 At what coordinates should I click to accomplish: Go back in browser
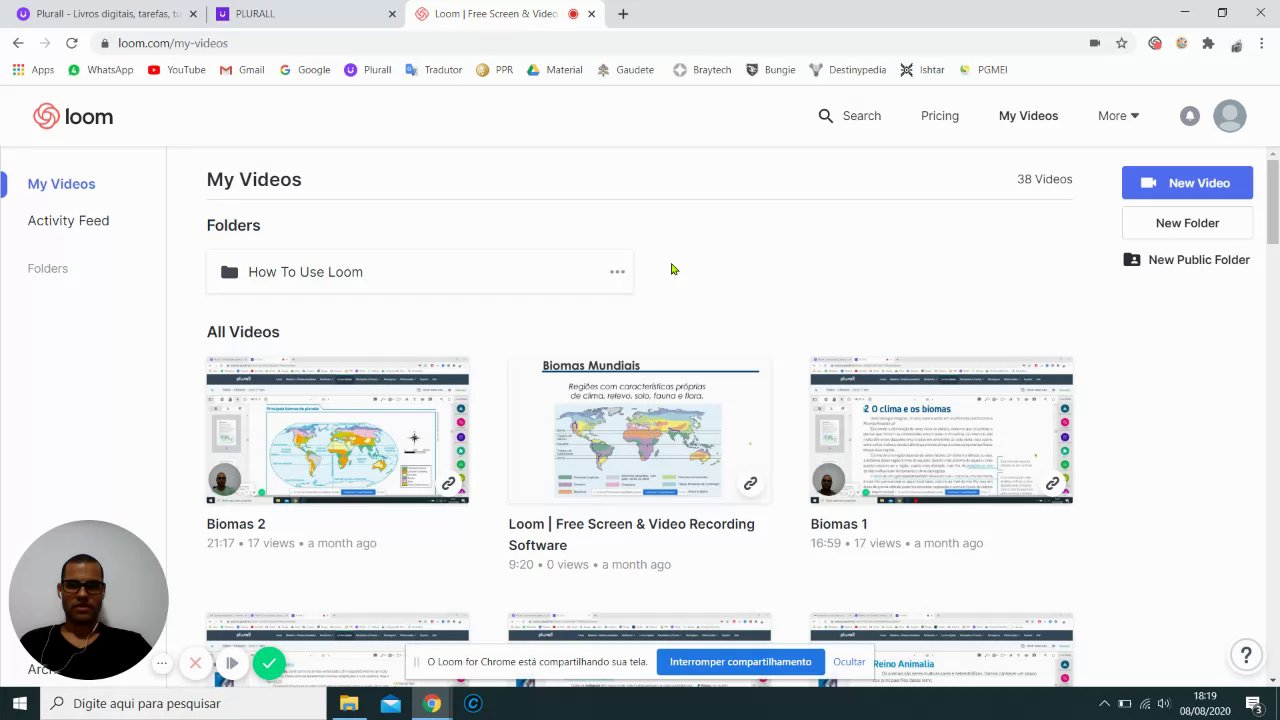point(18,43)
